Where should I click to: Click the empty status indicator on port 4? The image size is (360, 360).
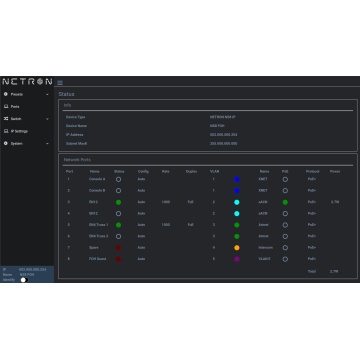click(118, 214)
